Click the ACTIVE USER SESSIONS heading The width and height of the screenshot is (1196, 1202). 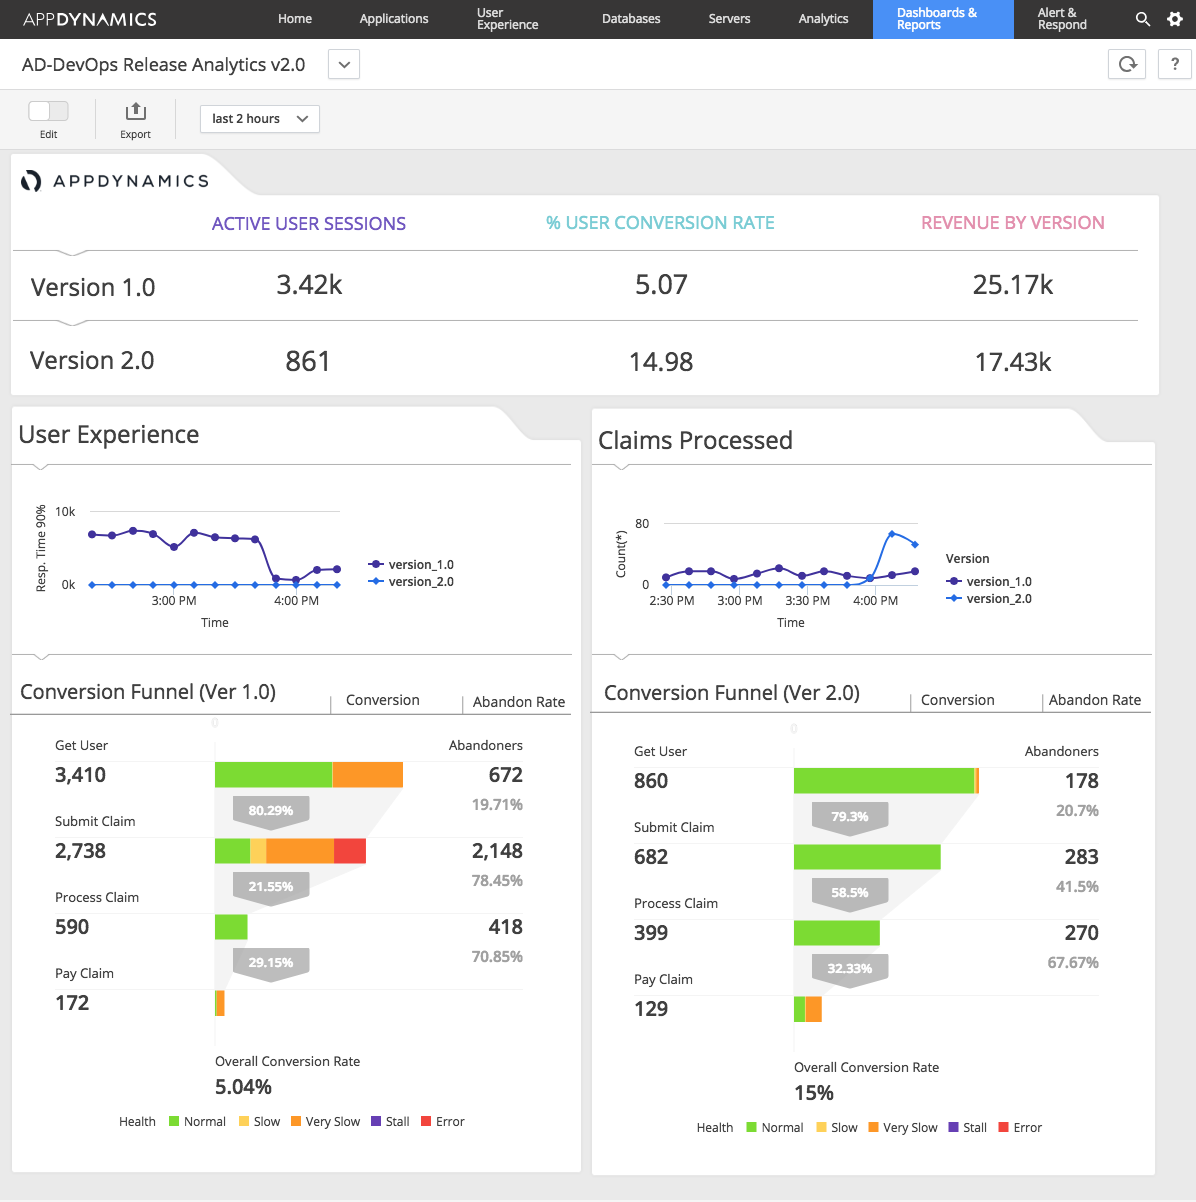[309, 224]
